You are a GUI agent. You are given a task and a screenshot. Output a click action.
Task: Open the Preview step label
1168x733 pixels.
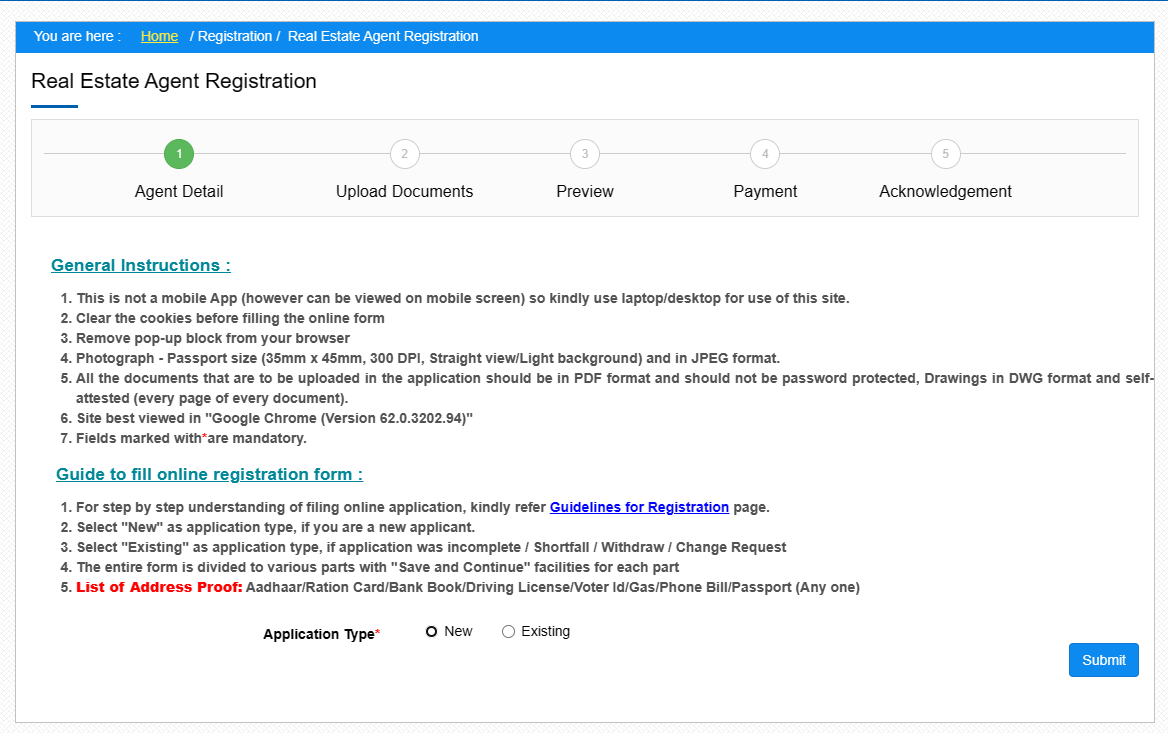click(x=585, y=191)
